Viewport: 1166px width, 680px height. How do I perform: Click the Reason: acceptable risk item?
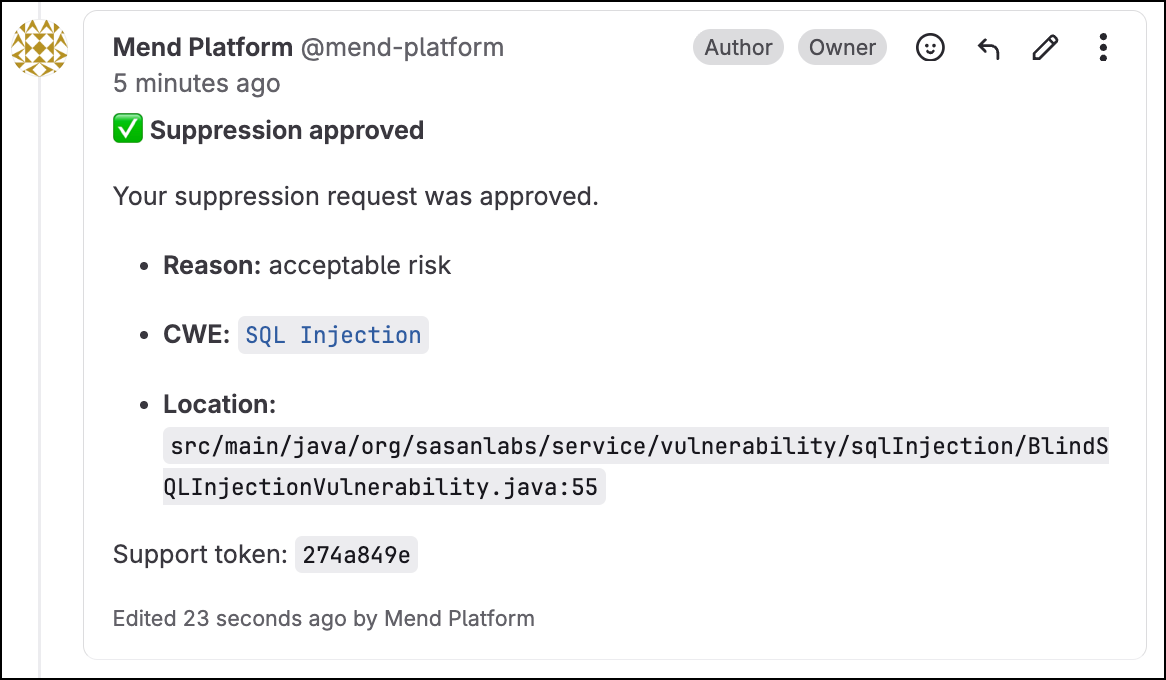click(307, 266)
